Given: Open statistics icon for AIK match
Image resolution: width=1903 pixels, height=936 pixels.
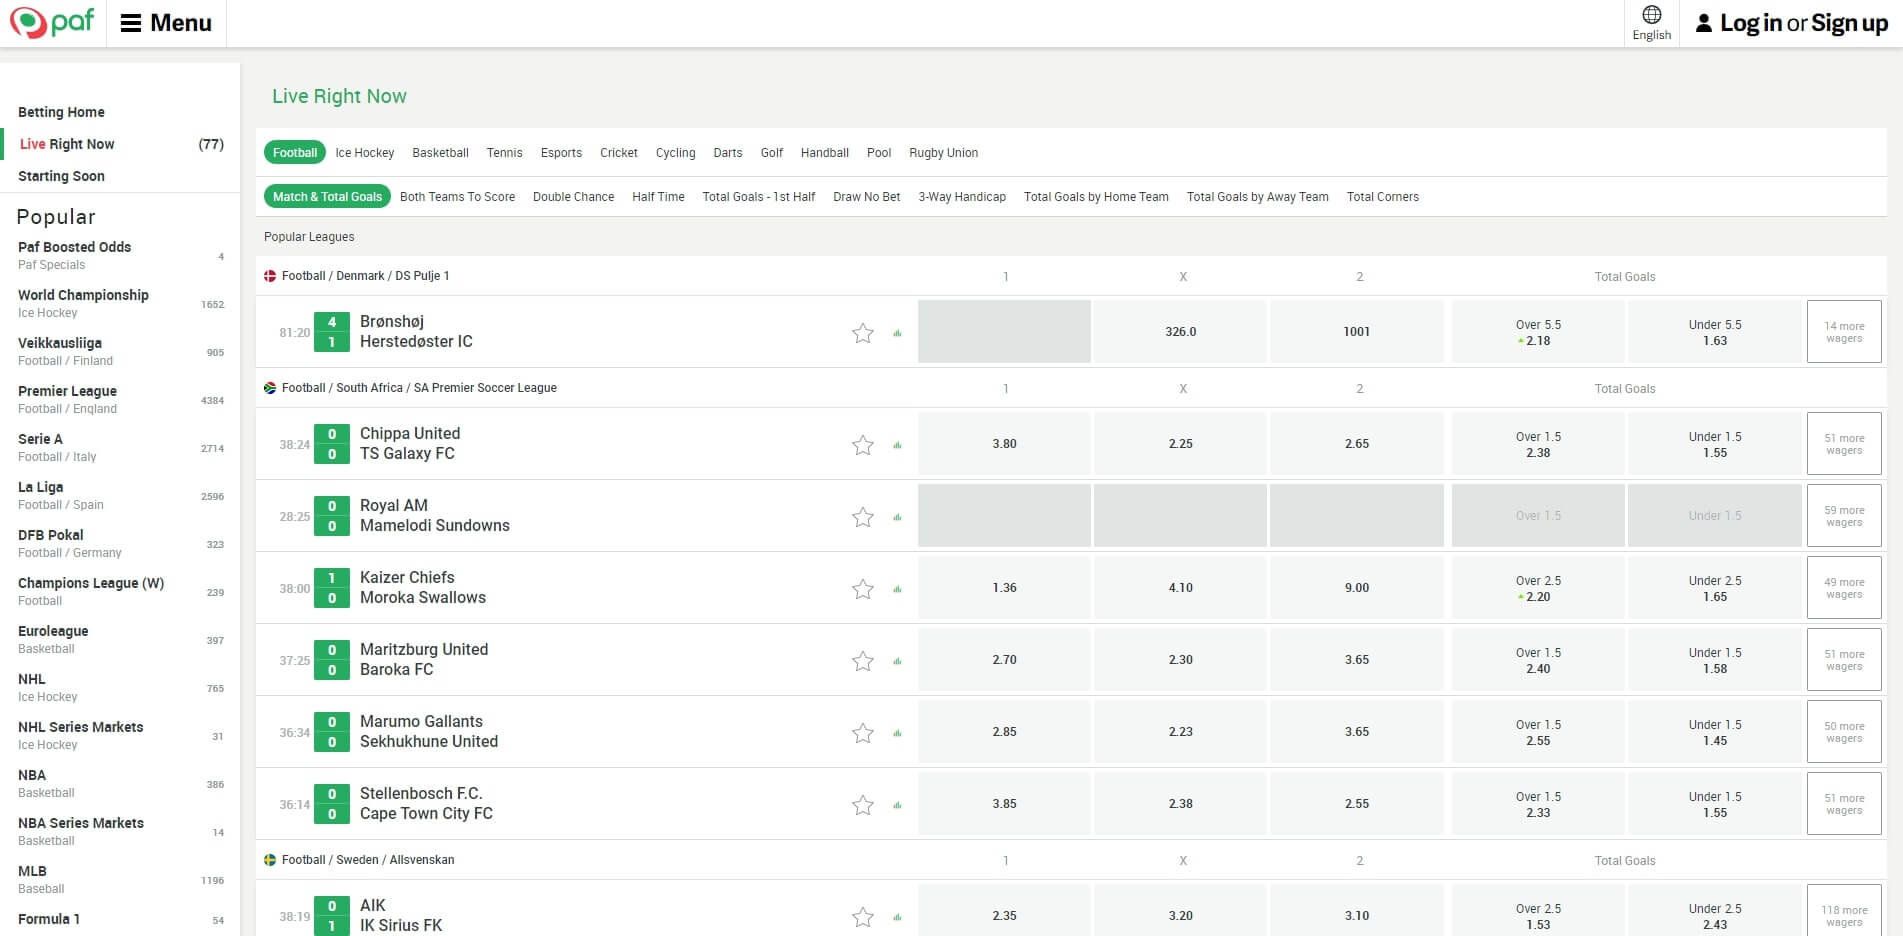Looking at the screenshot, I should (x=897, y=917).
